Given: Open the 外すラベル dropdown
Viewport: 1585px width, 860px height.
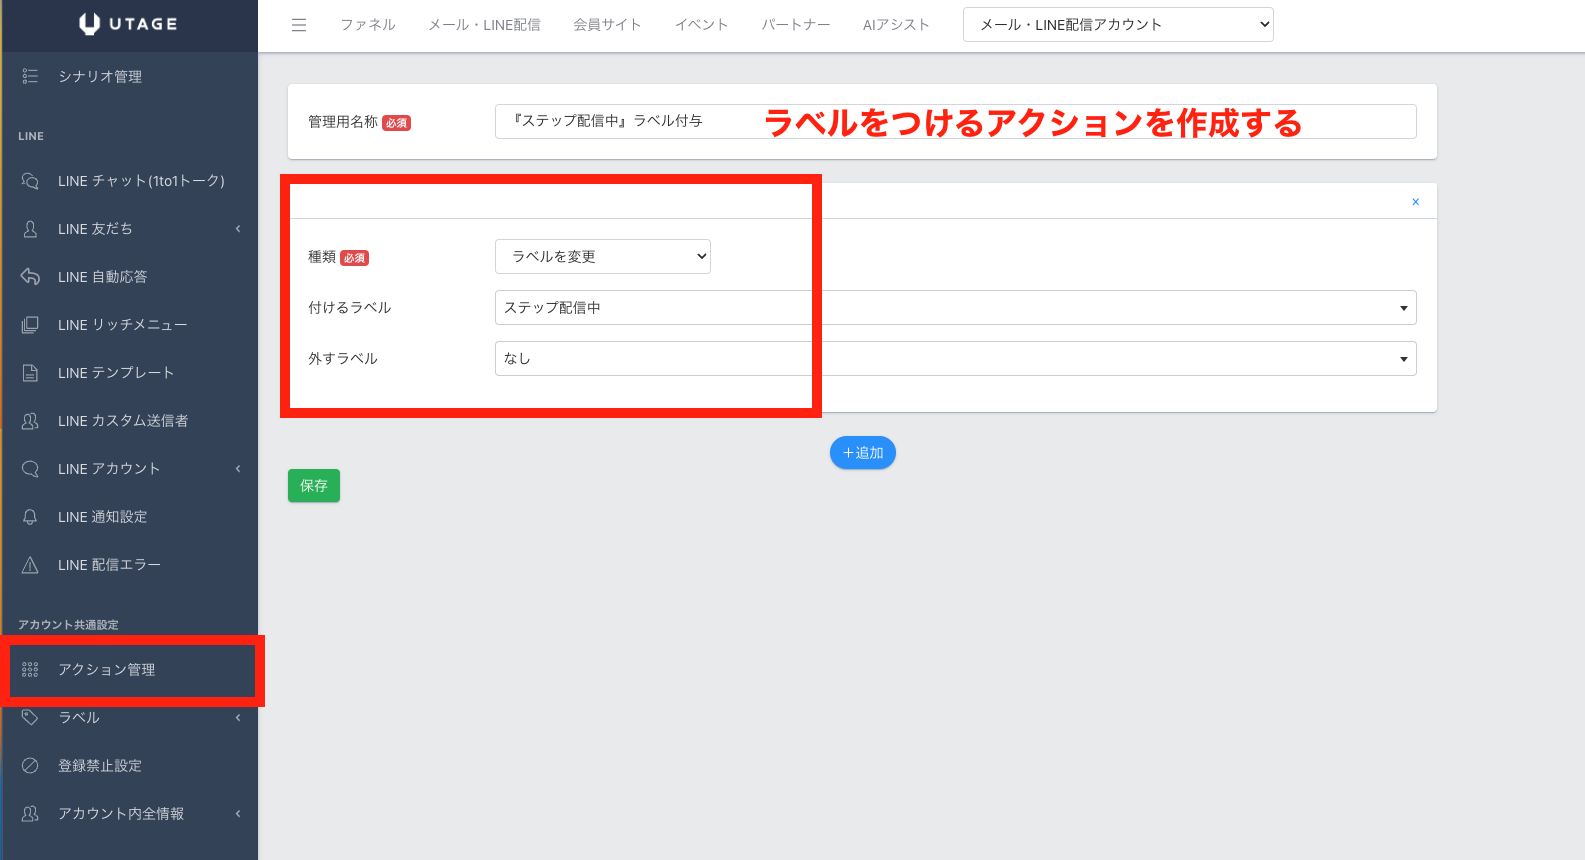Looking at the screenshot, I should [x=955, y=359].
